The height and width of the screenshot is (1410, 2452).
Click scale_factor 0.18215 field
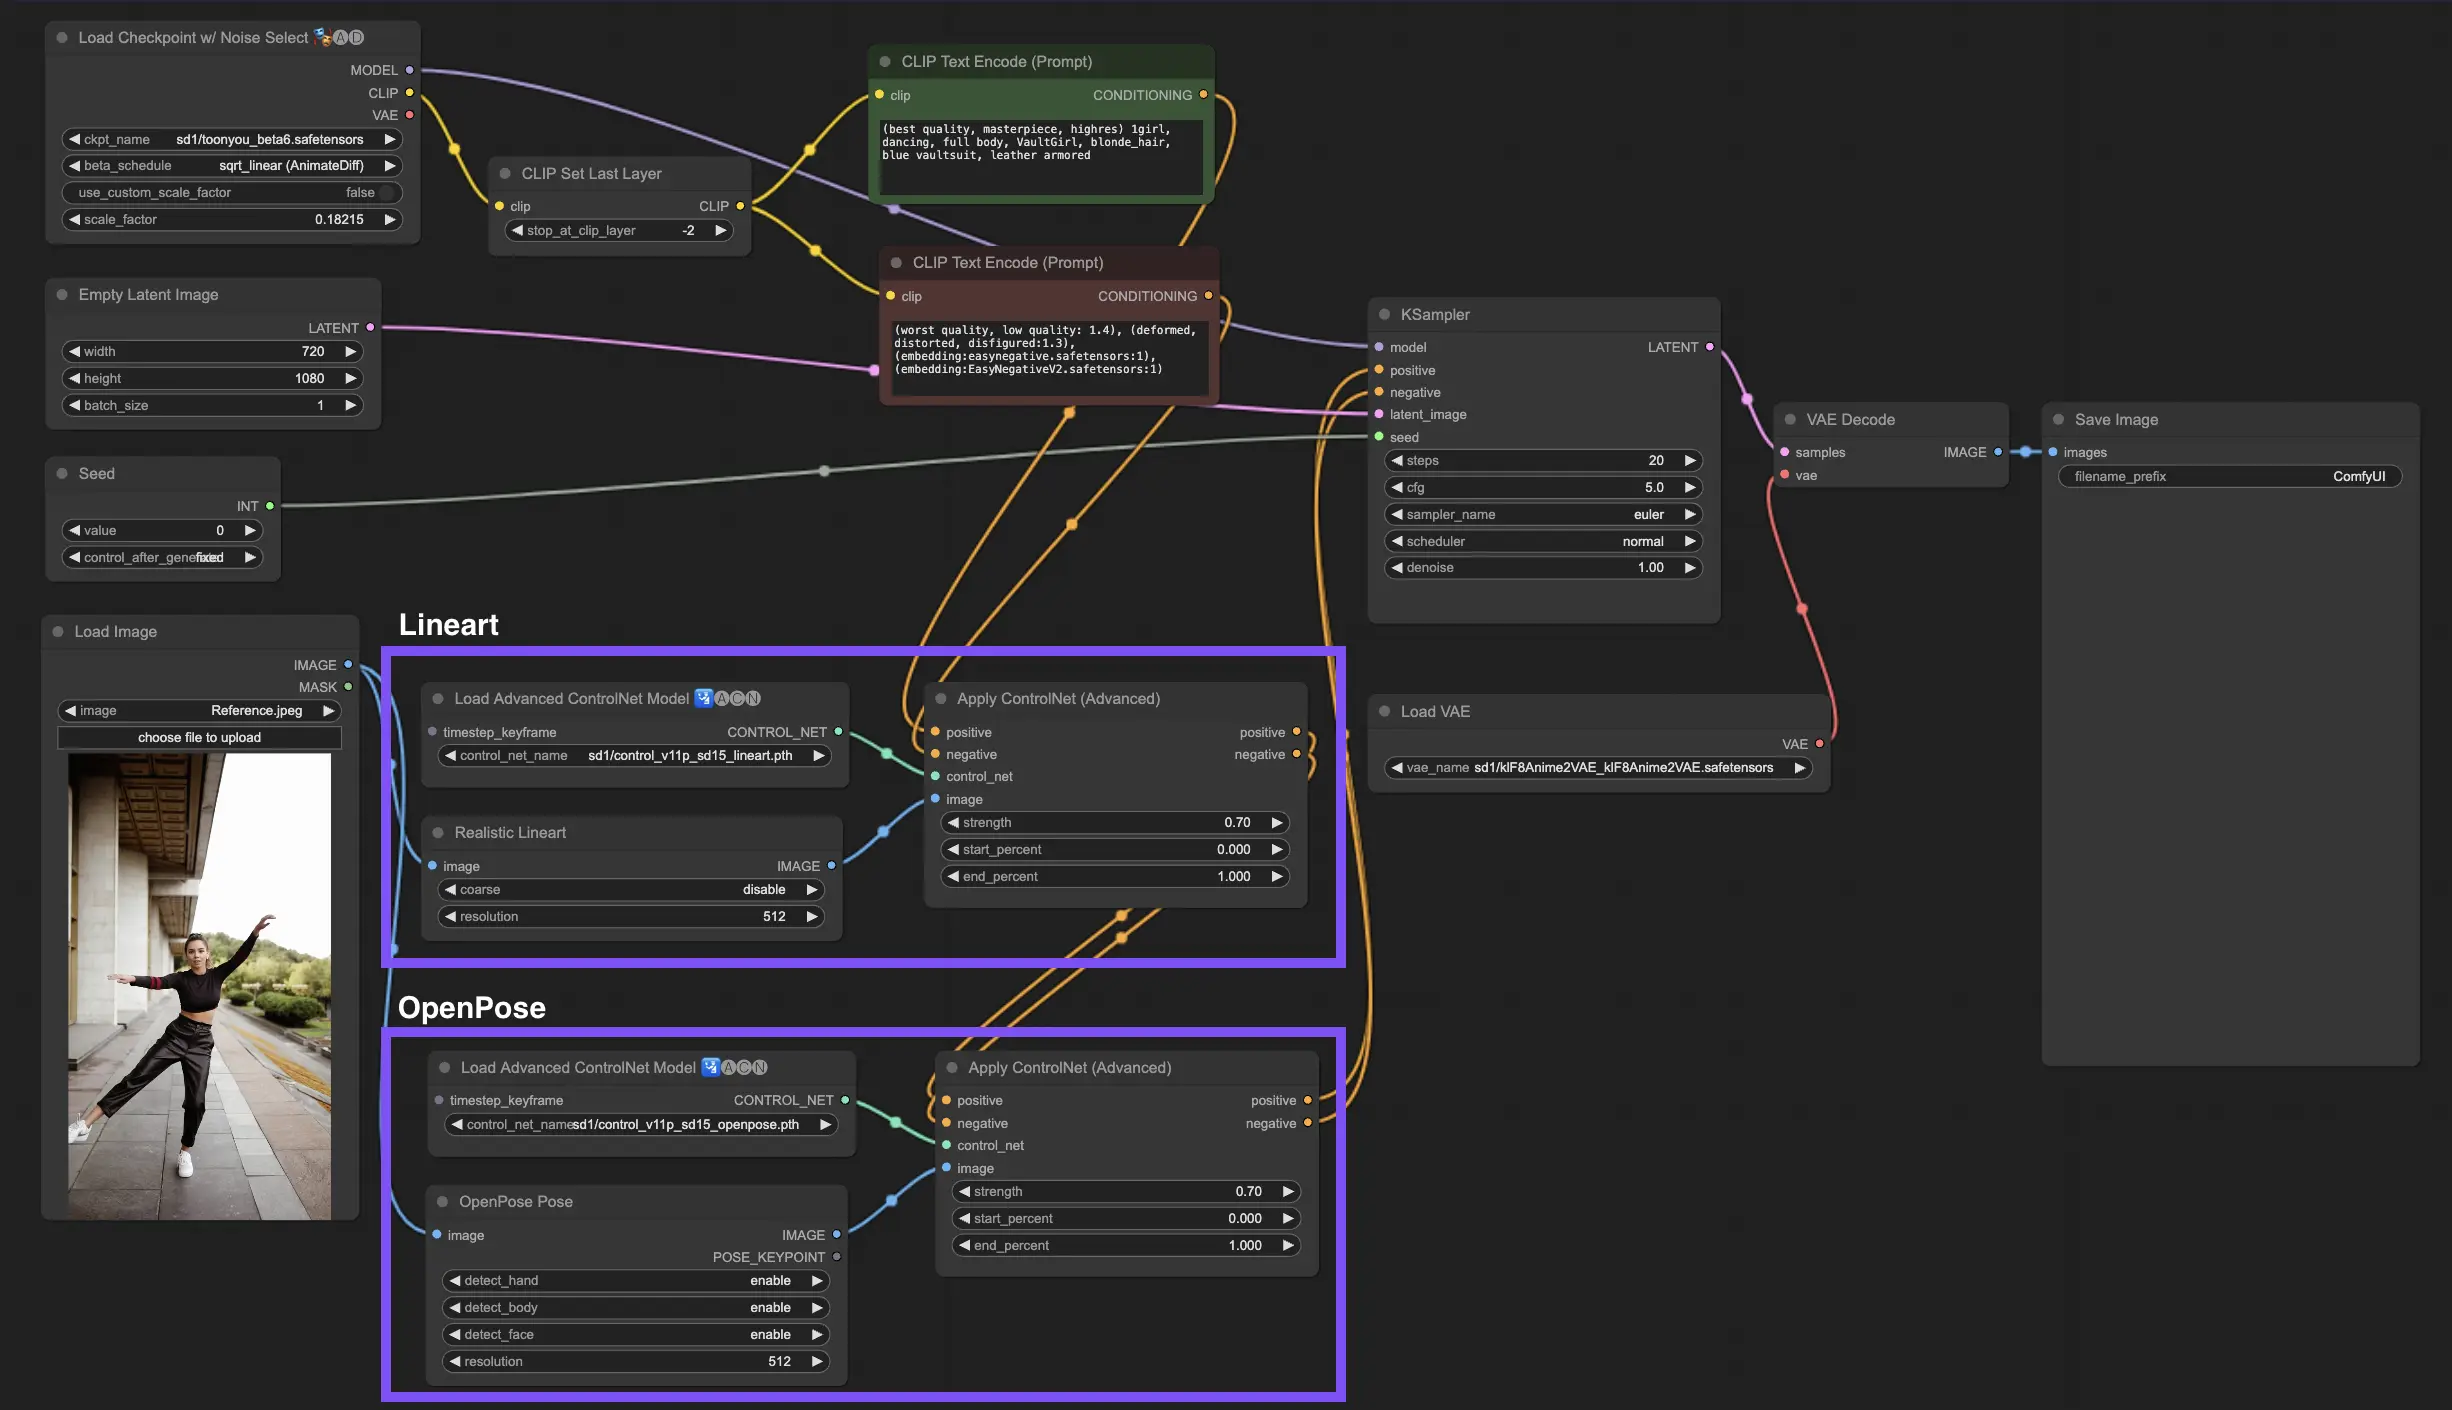[232, 219]
